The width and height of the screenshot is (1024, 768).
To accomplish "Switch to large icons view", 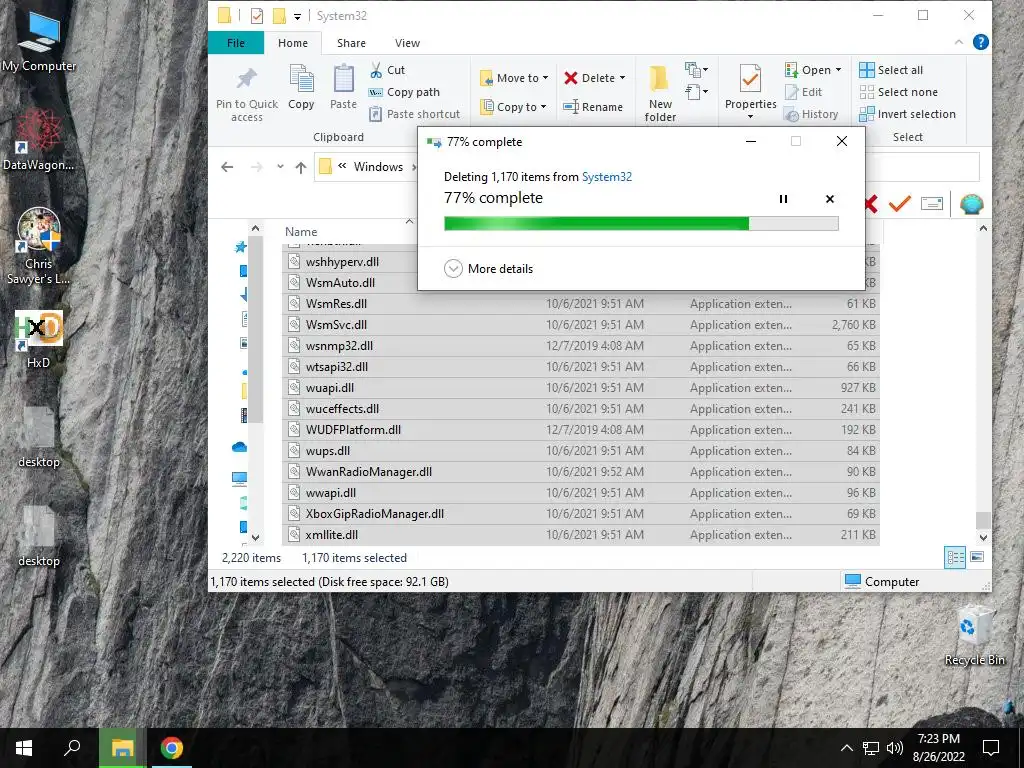I will (x=977, y=557).
